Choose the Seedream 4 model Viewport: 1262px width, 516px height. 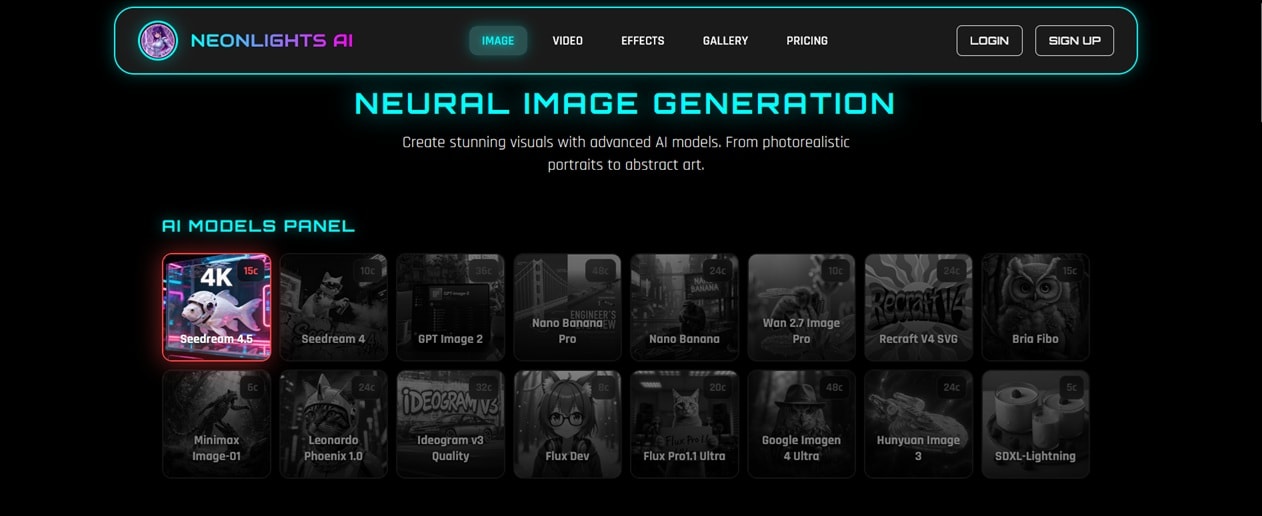point(334,307)
